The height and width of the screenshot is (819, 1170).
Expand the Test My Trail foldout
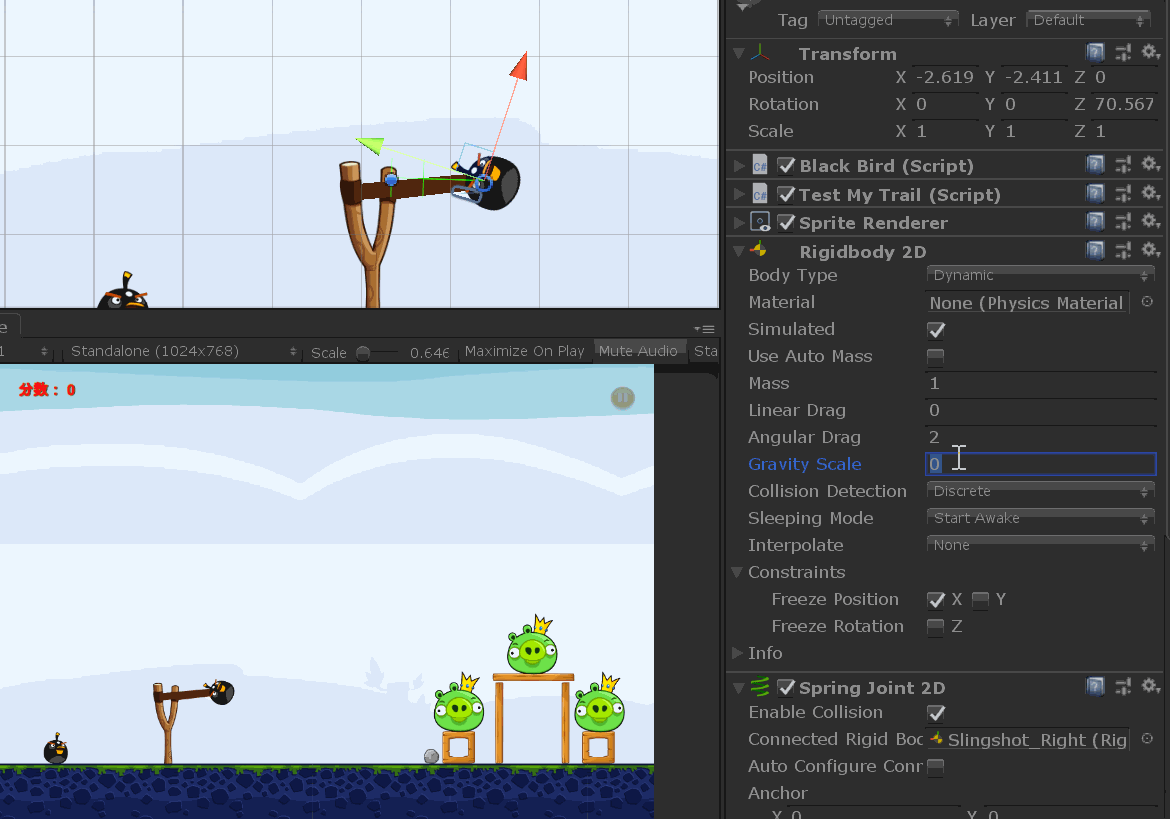tap(738, 195)
